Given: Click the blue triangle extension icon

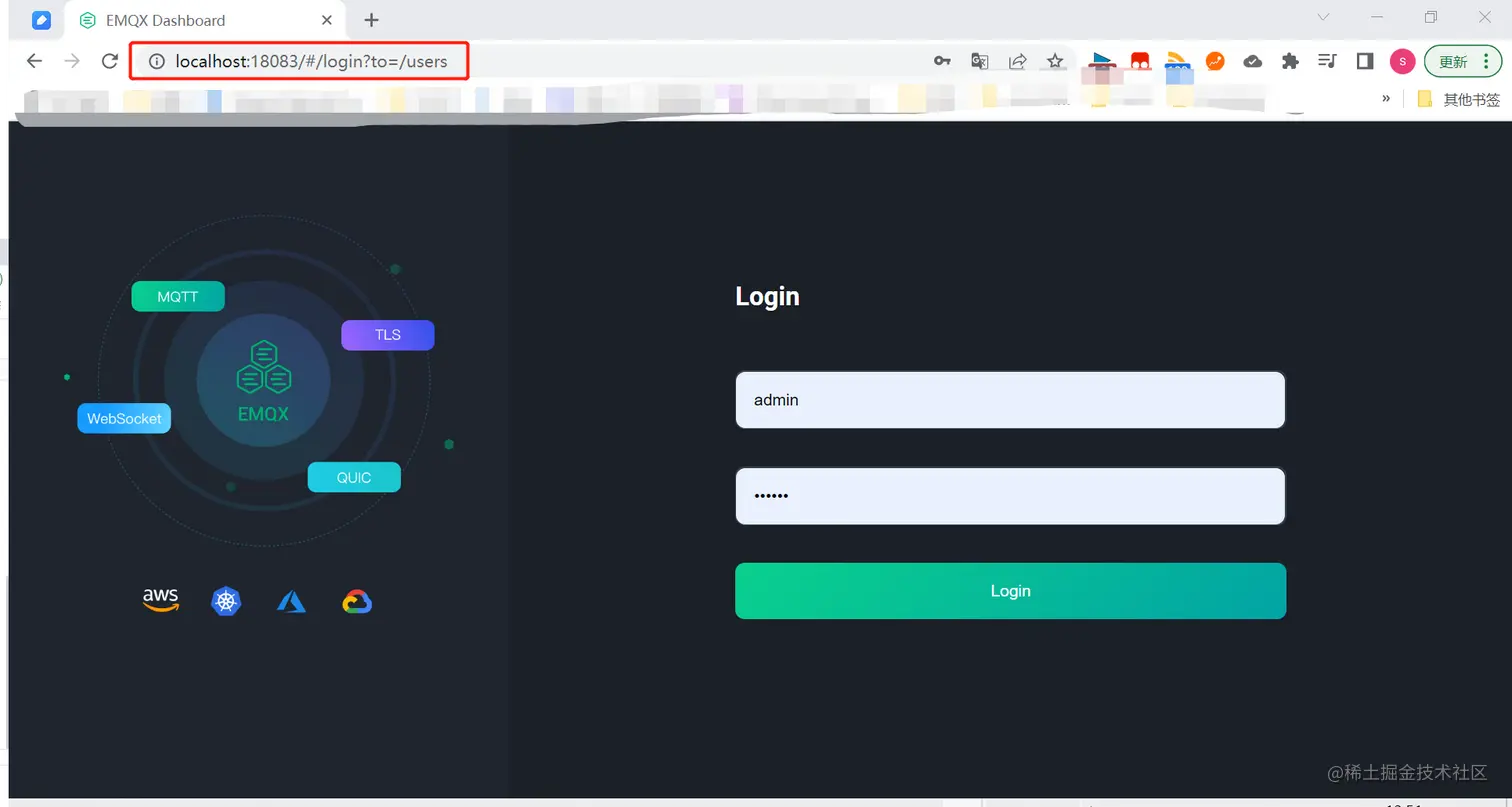Looking at the screenshot, I should pos(1103,61).
